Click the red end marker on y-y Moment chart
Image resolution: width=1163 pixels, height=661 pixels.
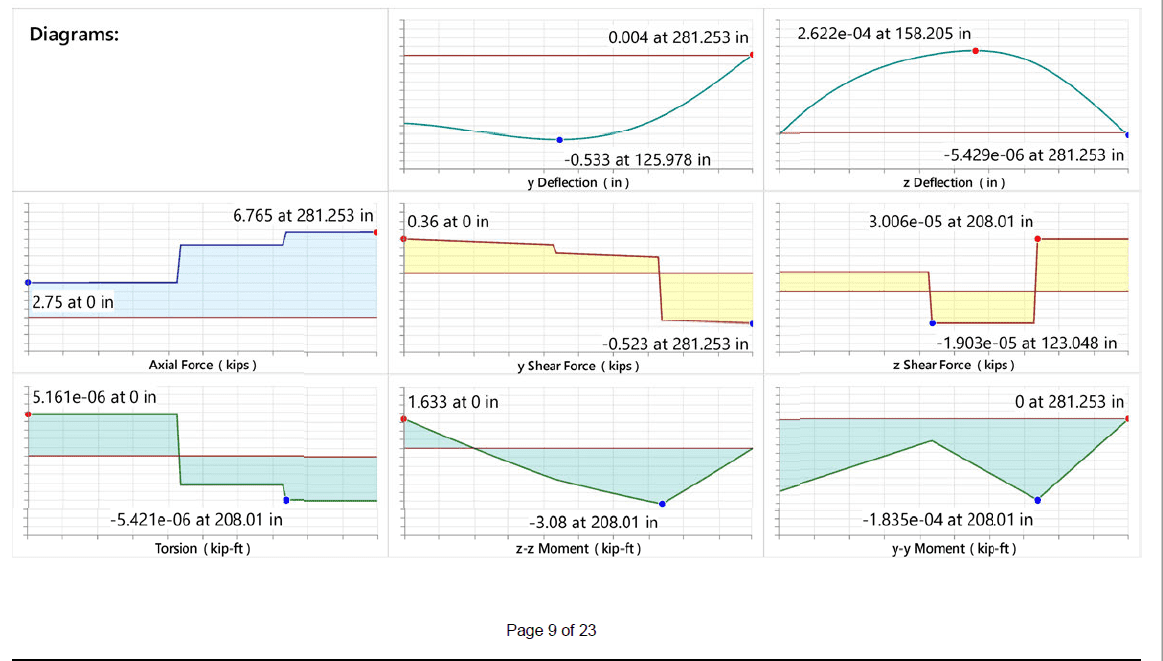click(1127, 418)
